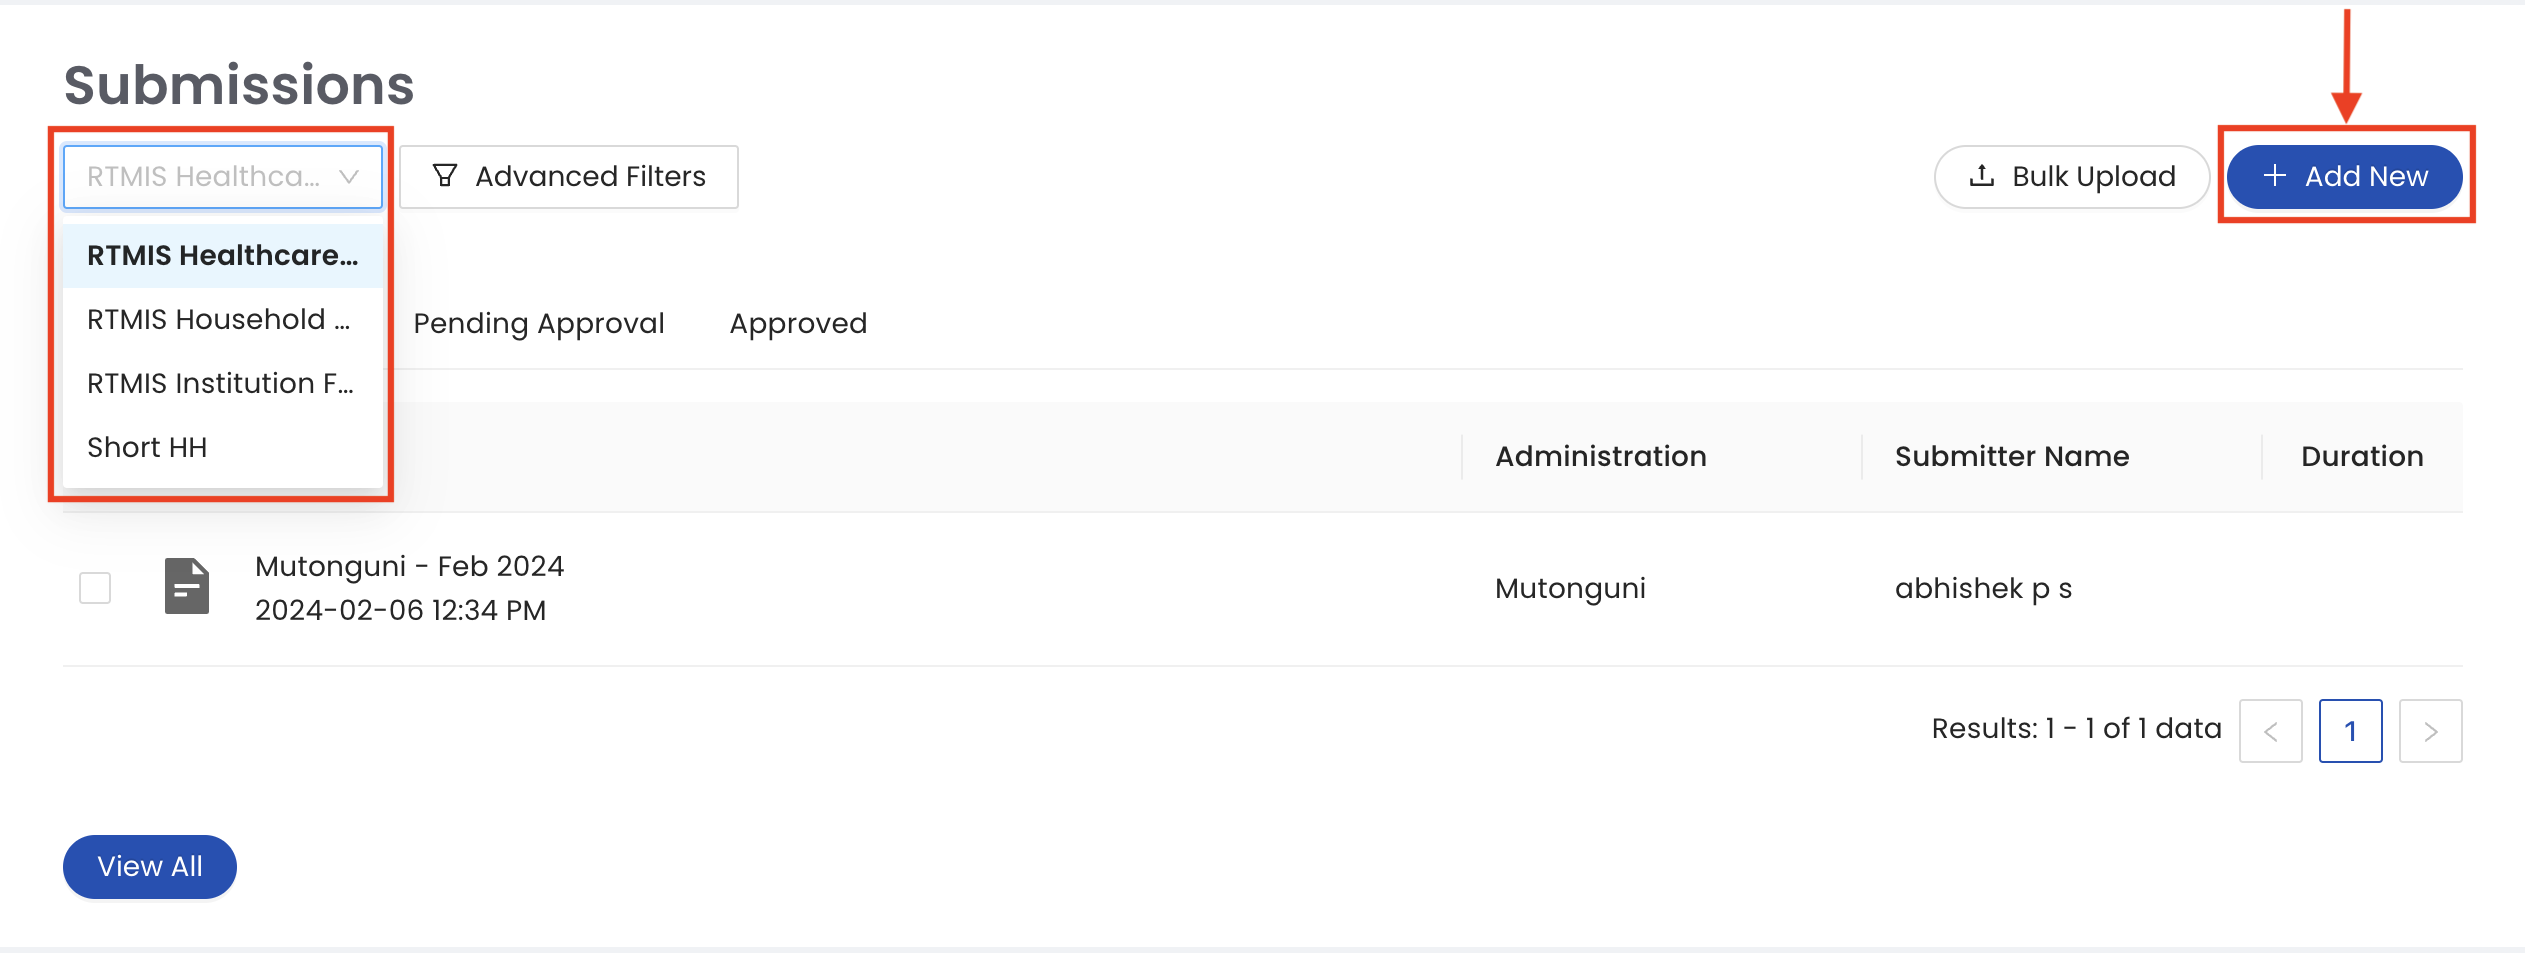Go to page 1 in pagination
Viewport: 2525px width, 953px height.
tap(2350, 731)
